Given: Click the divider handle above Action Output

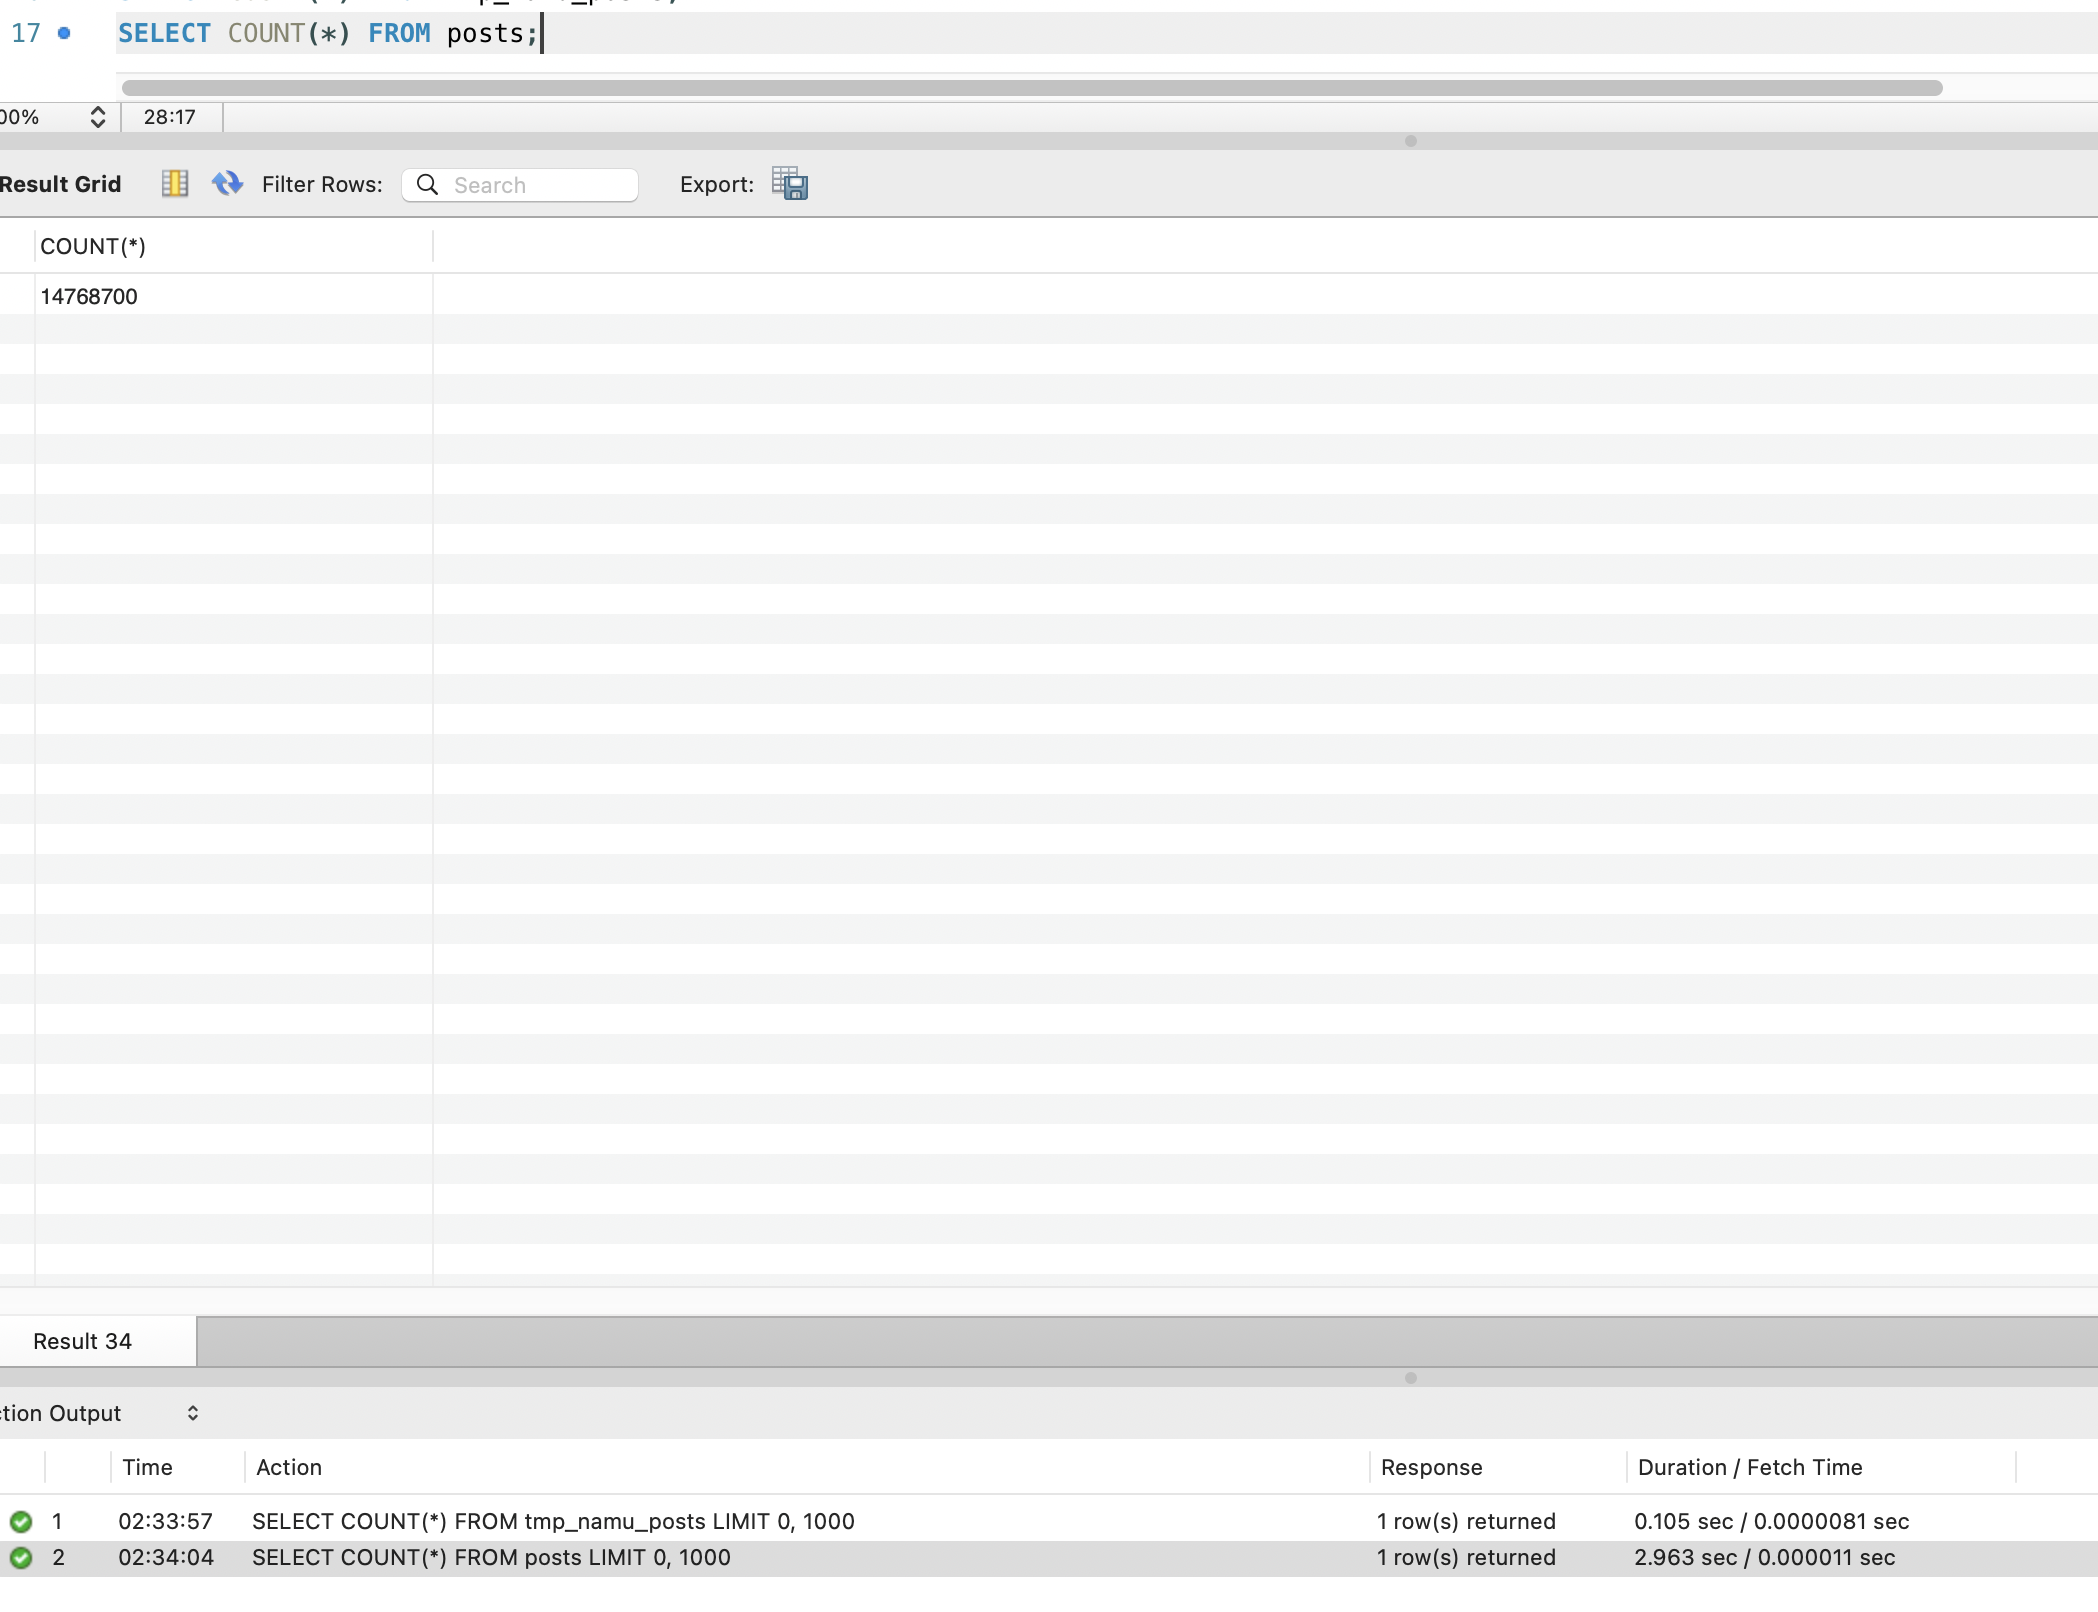Looking at the screenshot, I should 1411,1378.
